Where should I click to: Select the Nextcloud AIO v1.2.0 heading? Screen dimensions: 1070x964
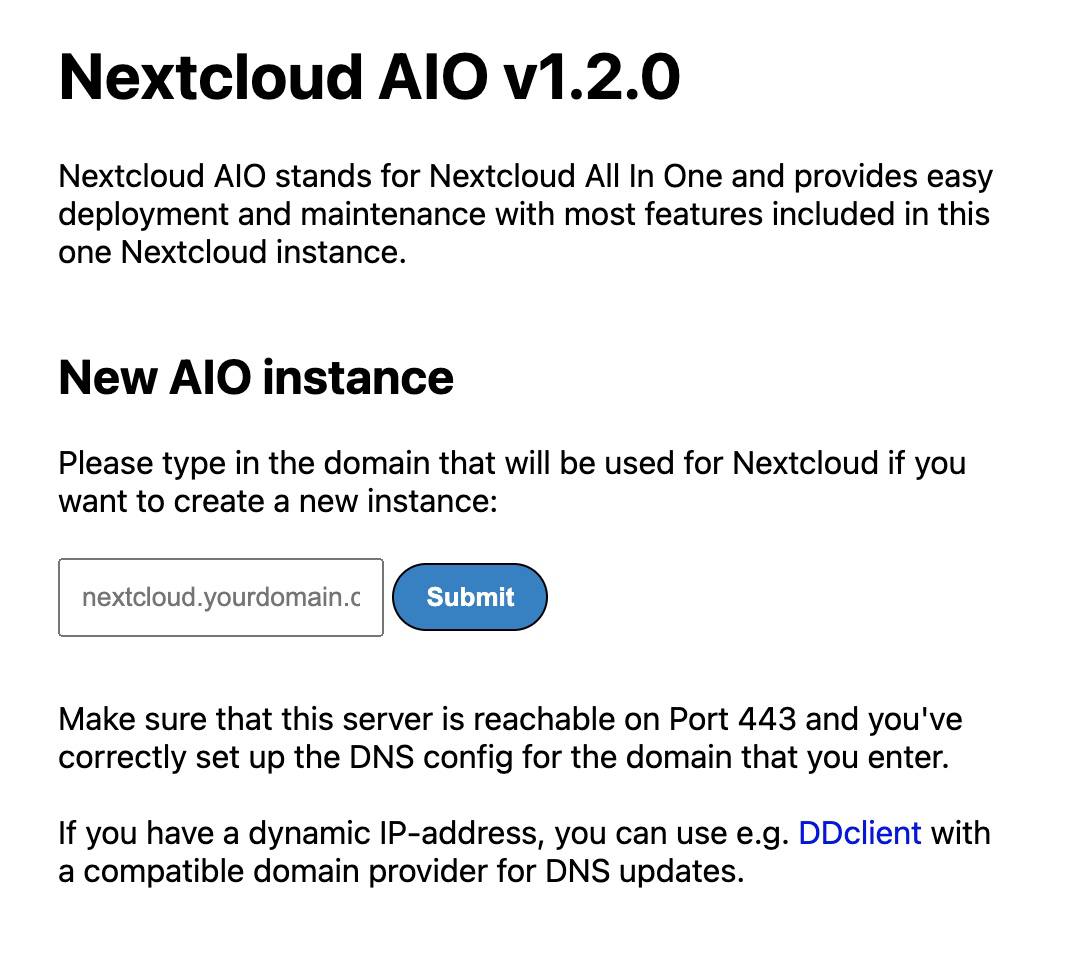pos(370,78)
